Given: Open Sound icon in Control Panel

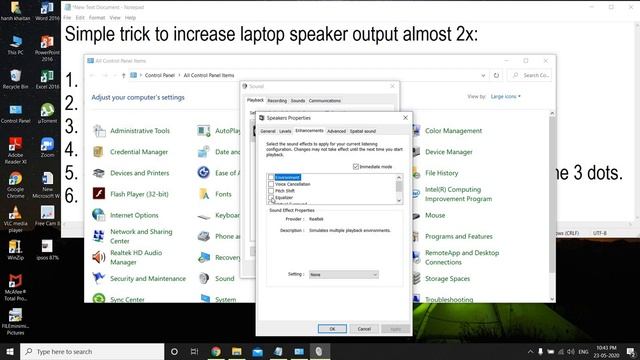Looking at the screenshot, I should click(204, 278).
